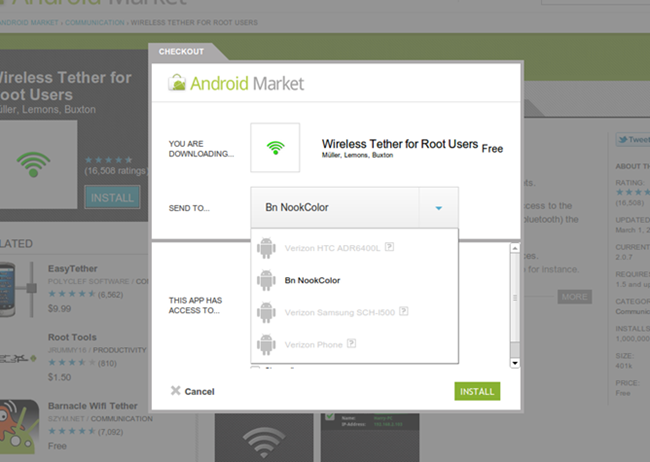Click wifi screenshot thumbnail below dialog
650x462 pixels.
tap(264, 438)
